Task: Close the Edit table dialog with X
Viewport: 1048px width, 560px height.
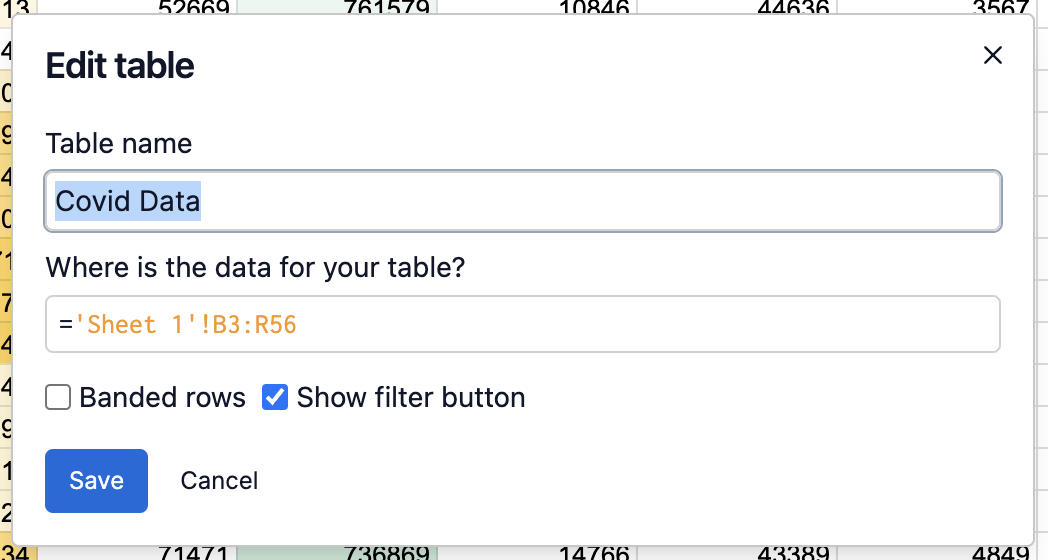Action: [992, 55]
